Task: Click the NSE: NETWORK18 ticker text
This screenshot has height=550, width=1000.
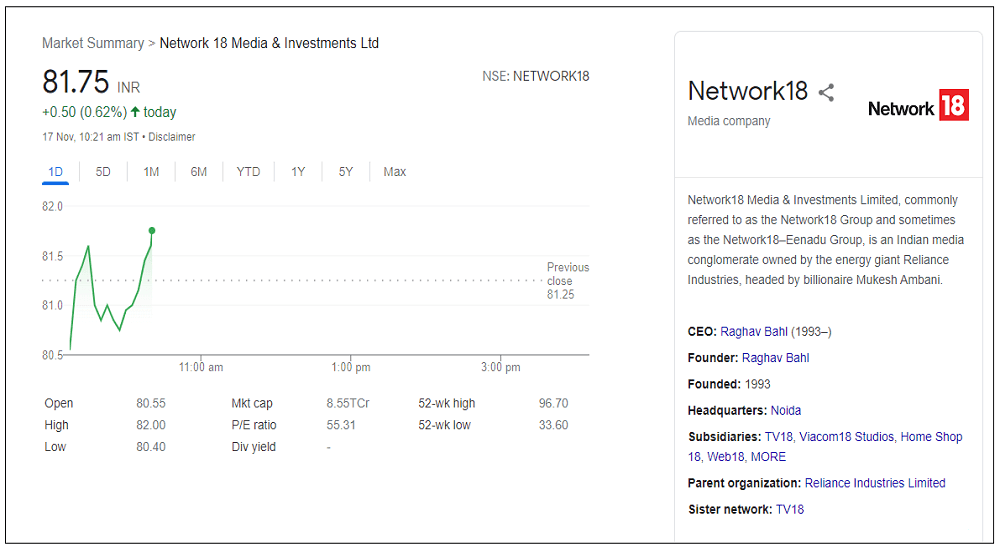Action: point(536,77)
